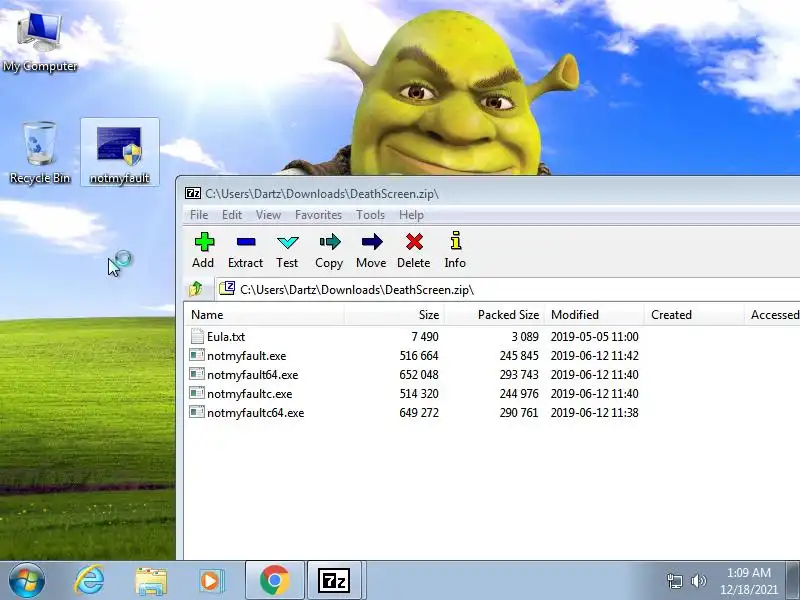Sort by Packed Size column header
The height and width of the screenshot is (600, 800).
(494, 315)
